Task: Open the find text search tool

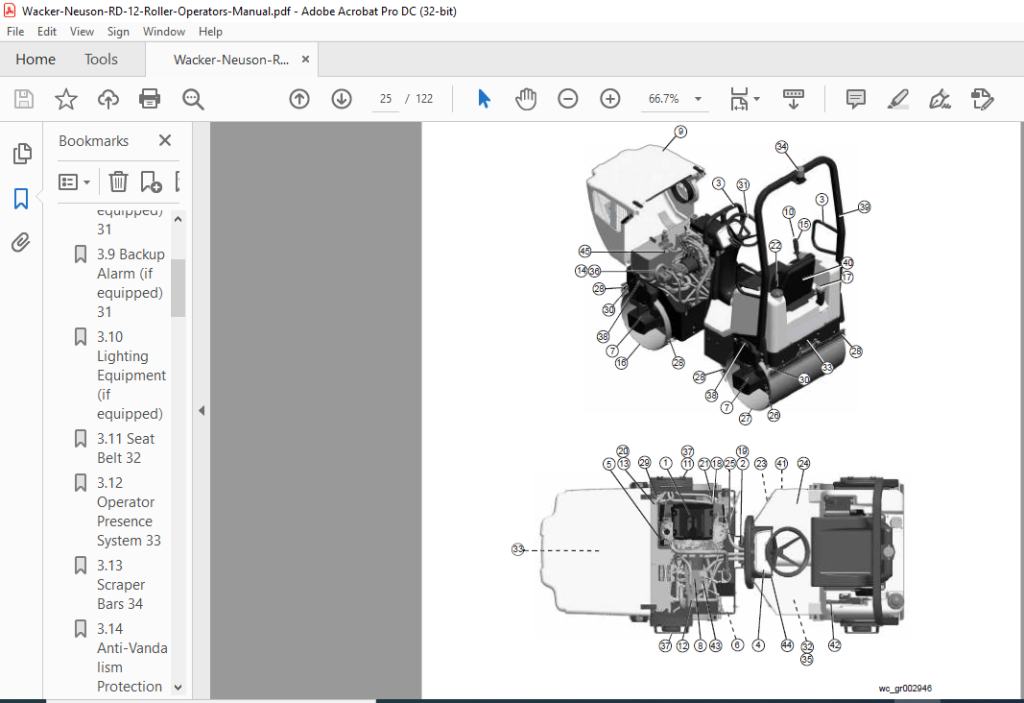Action: tap(193, 99)
